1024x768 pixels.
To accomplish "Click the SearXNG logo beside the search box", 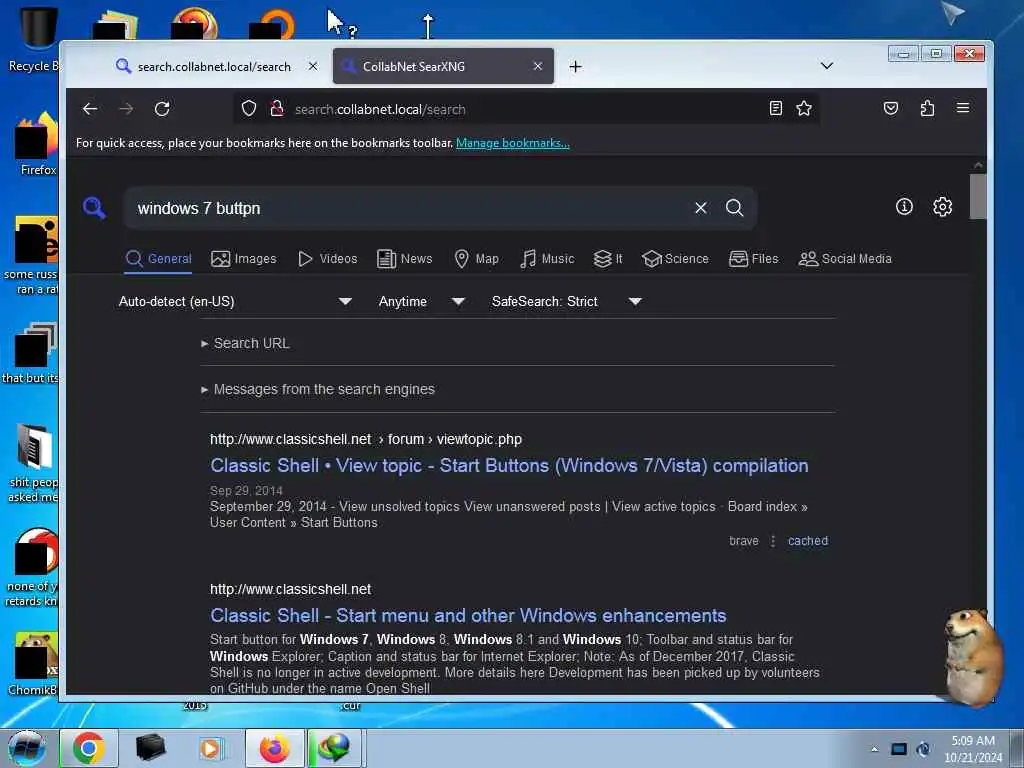I will pyautogui.click(x=94, y=208).
